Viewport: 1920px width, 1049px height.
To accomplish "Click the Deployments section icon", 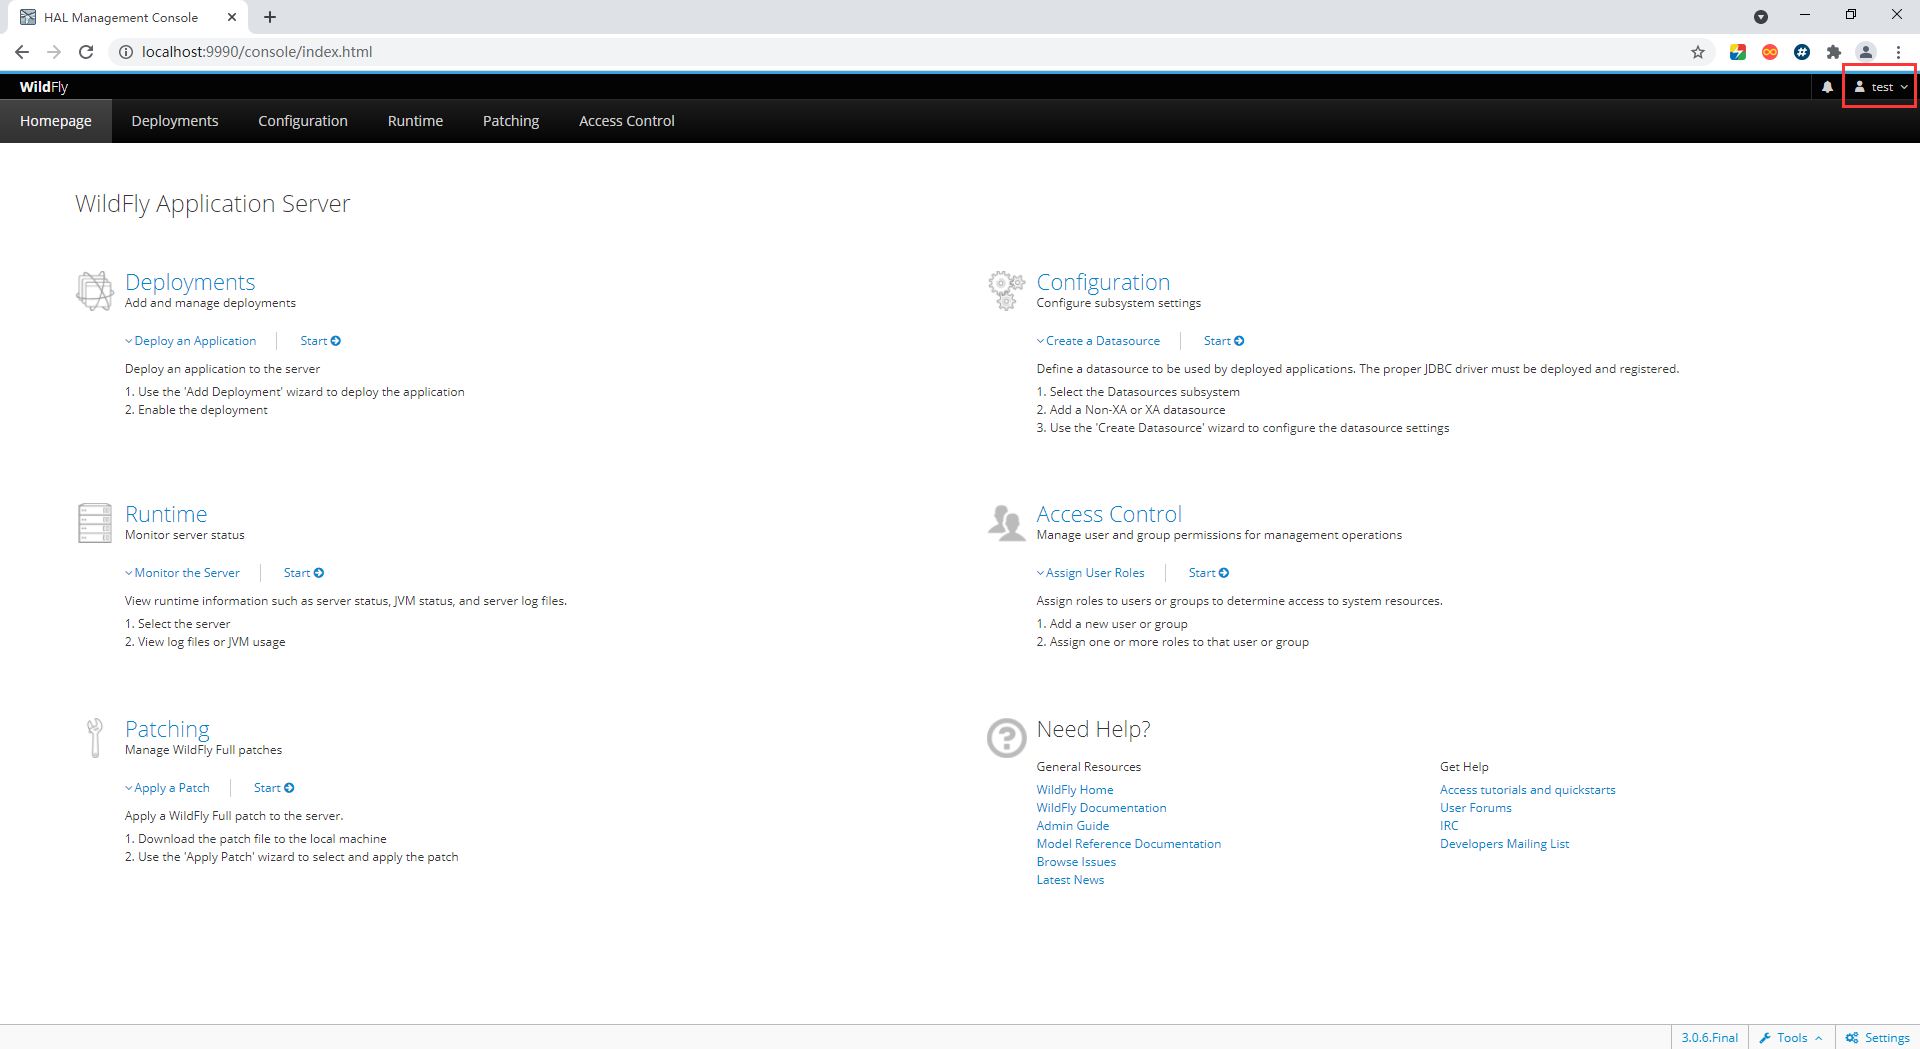I will click(x=95, y=290).
